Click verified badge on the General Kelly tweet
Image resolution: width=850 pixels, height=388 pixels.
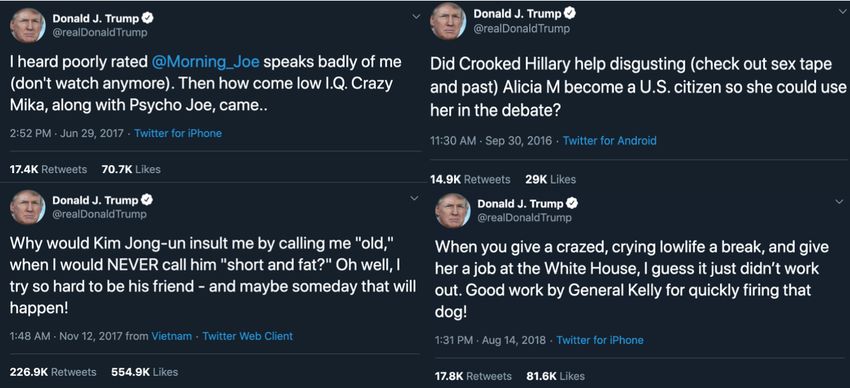[572, 204]
